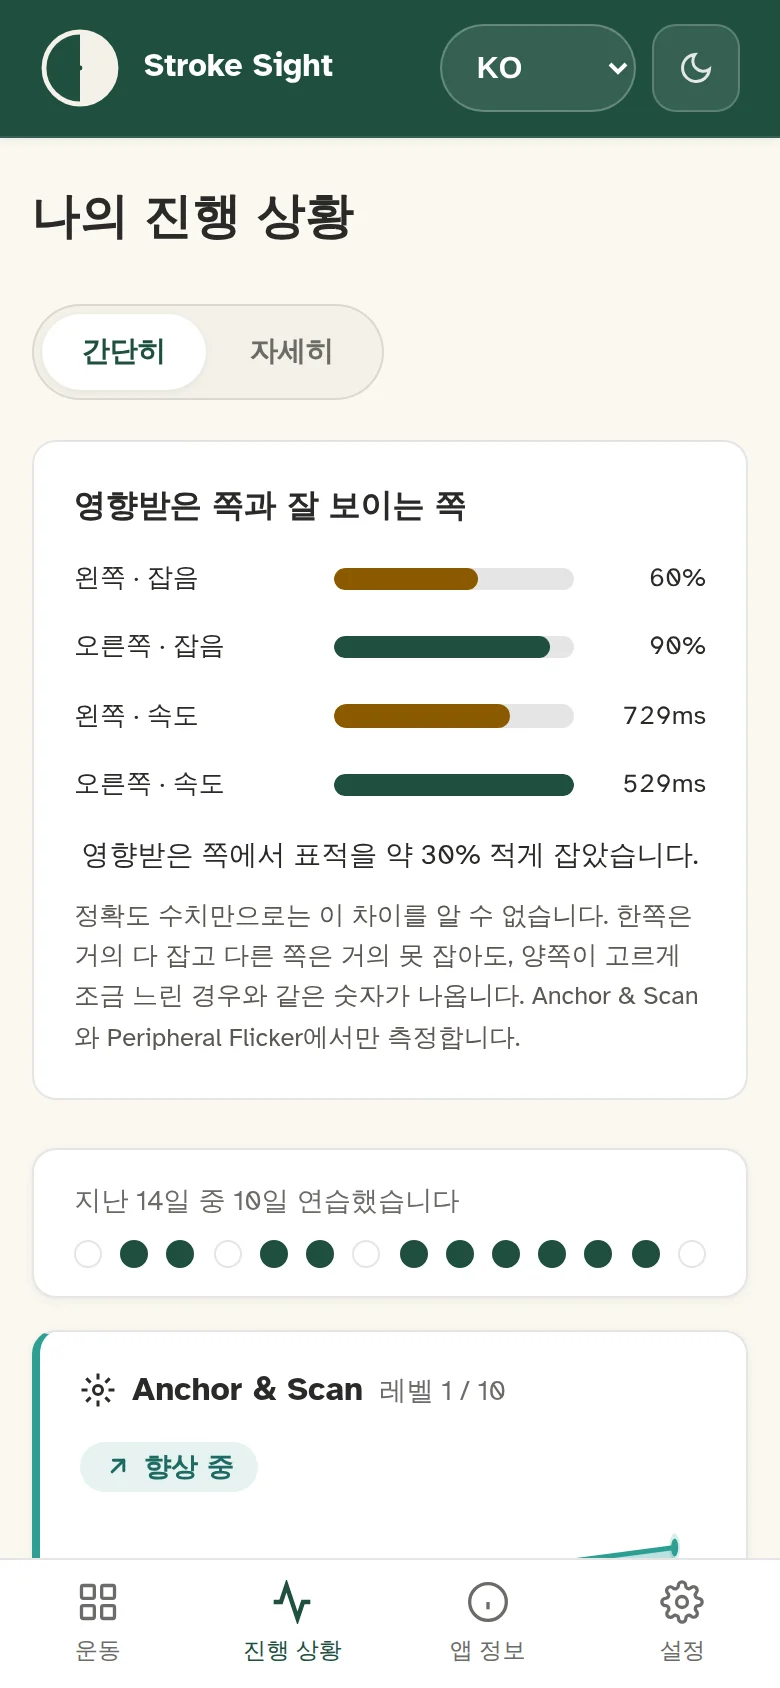This screenshot has width=780, height=1688.
Task: Open the 앱 정보 info icon
Action: click(x=488, y=1601)
